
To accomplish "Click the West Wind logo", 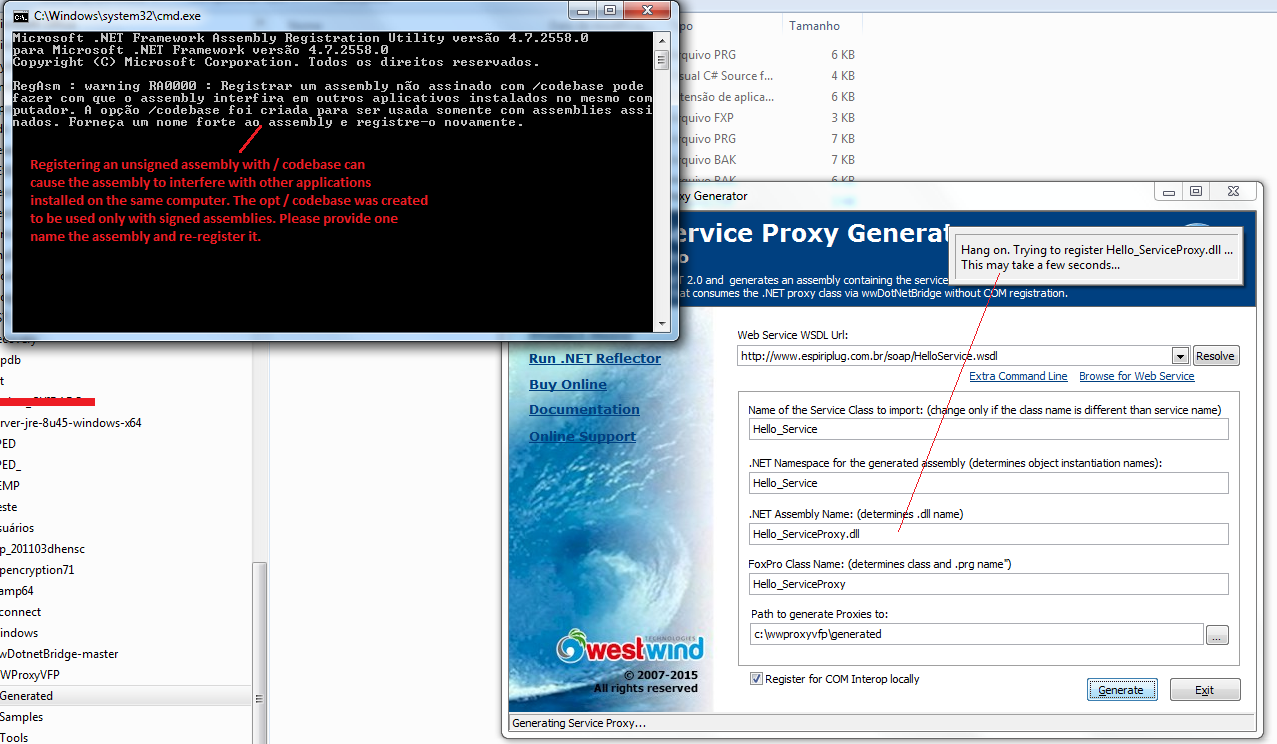I will 630,646.
